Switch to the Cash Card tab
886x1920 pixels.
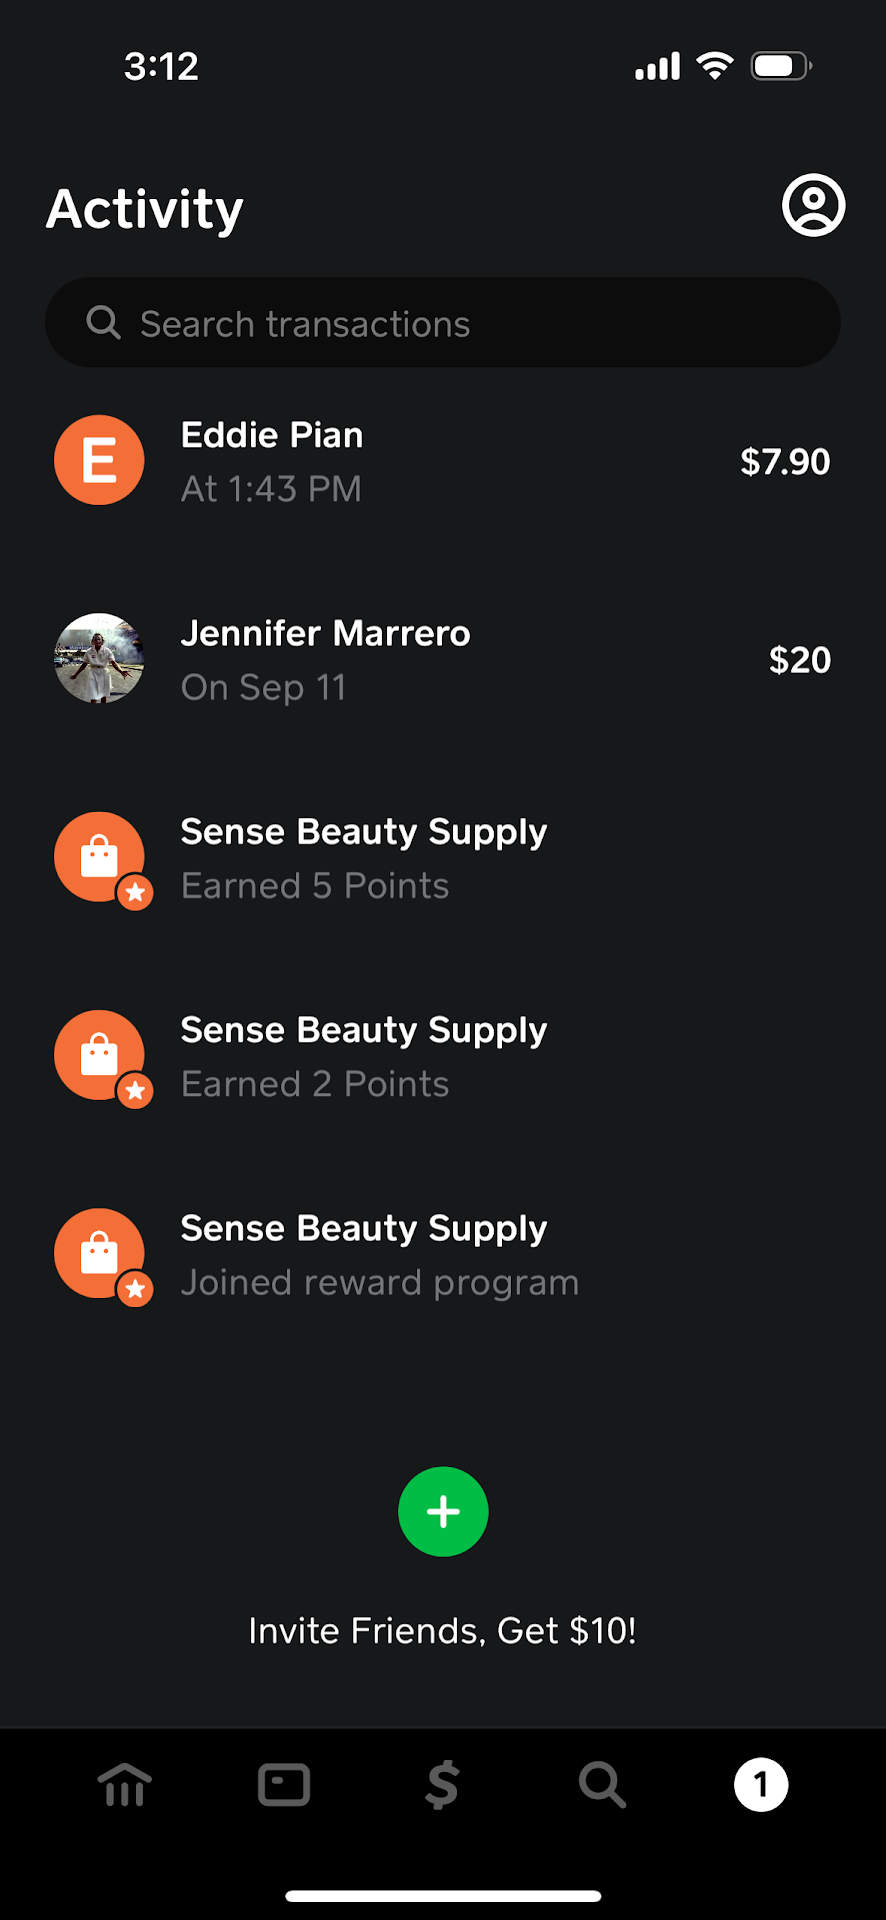click(284, 1785)
